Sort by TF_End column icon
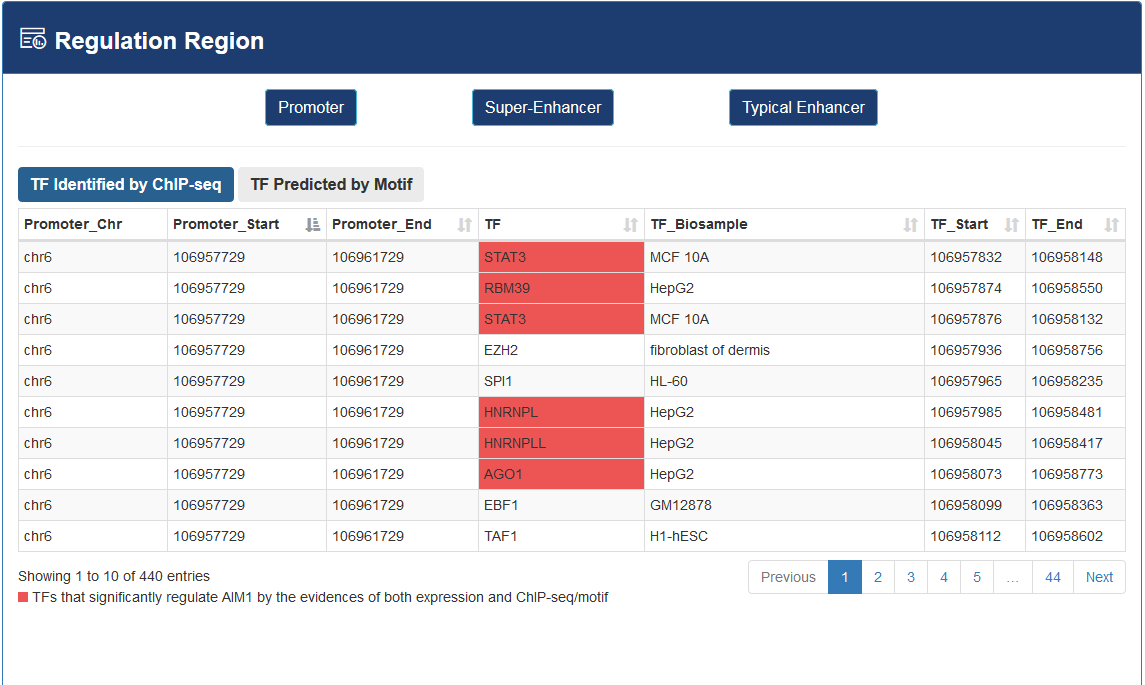The height and width of the screenshot is (685, 1145). [1111, 225]
